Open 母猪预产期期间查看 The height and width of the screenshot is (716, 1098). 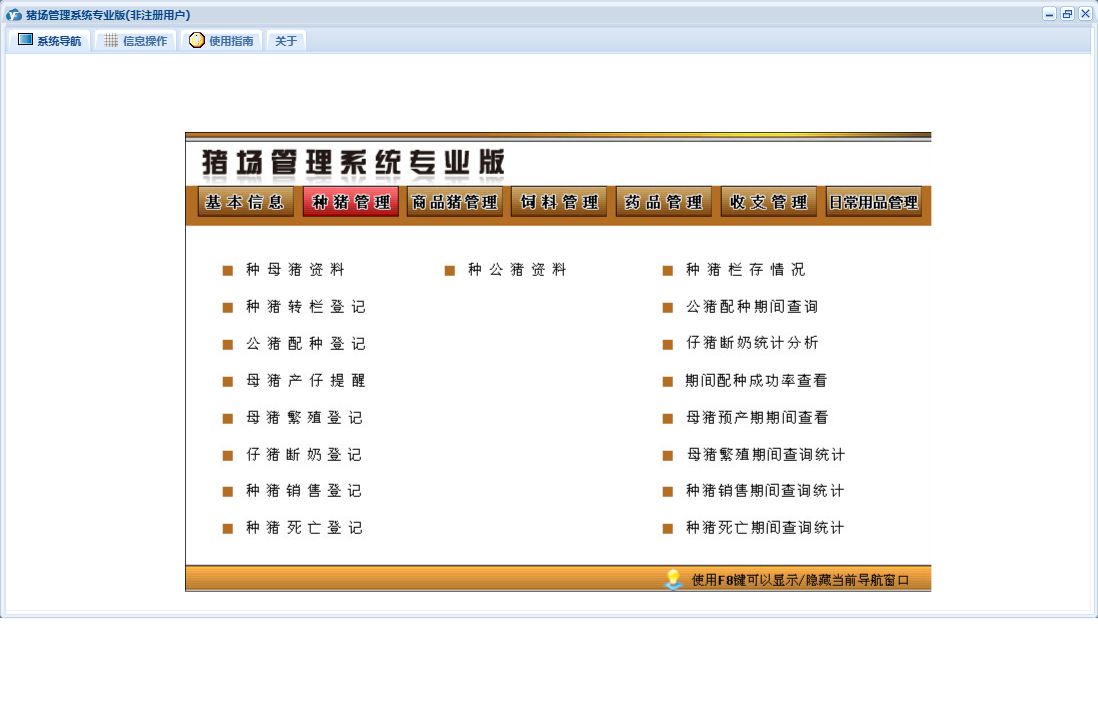click(756, 418)
